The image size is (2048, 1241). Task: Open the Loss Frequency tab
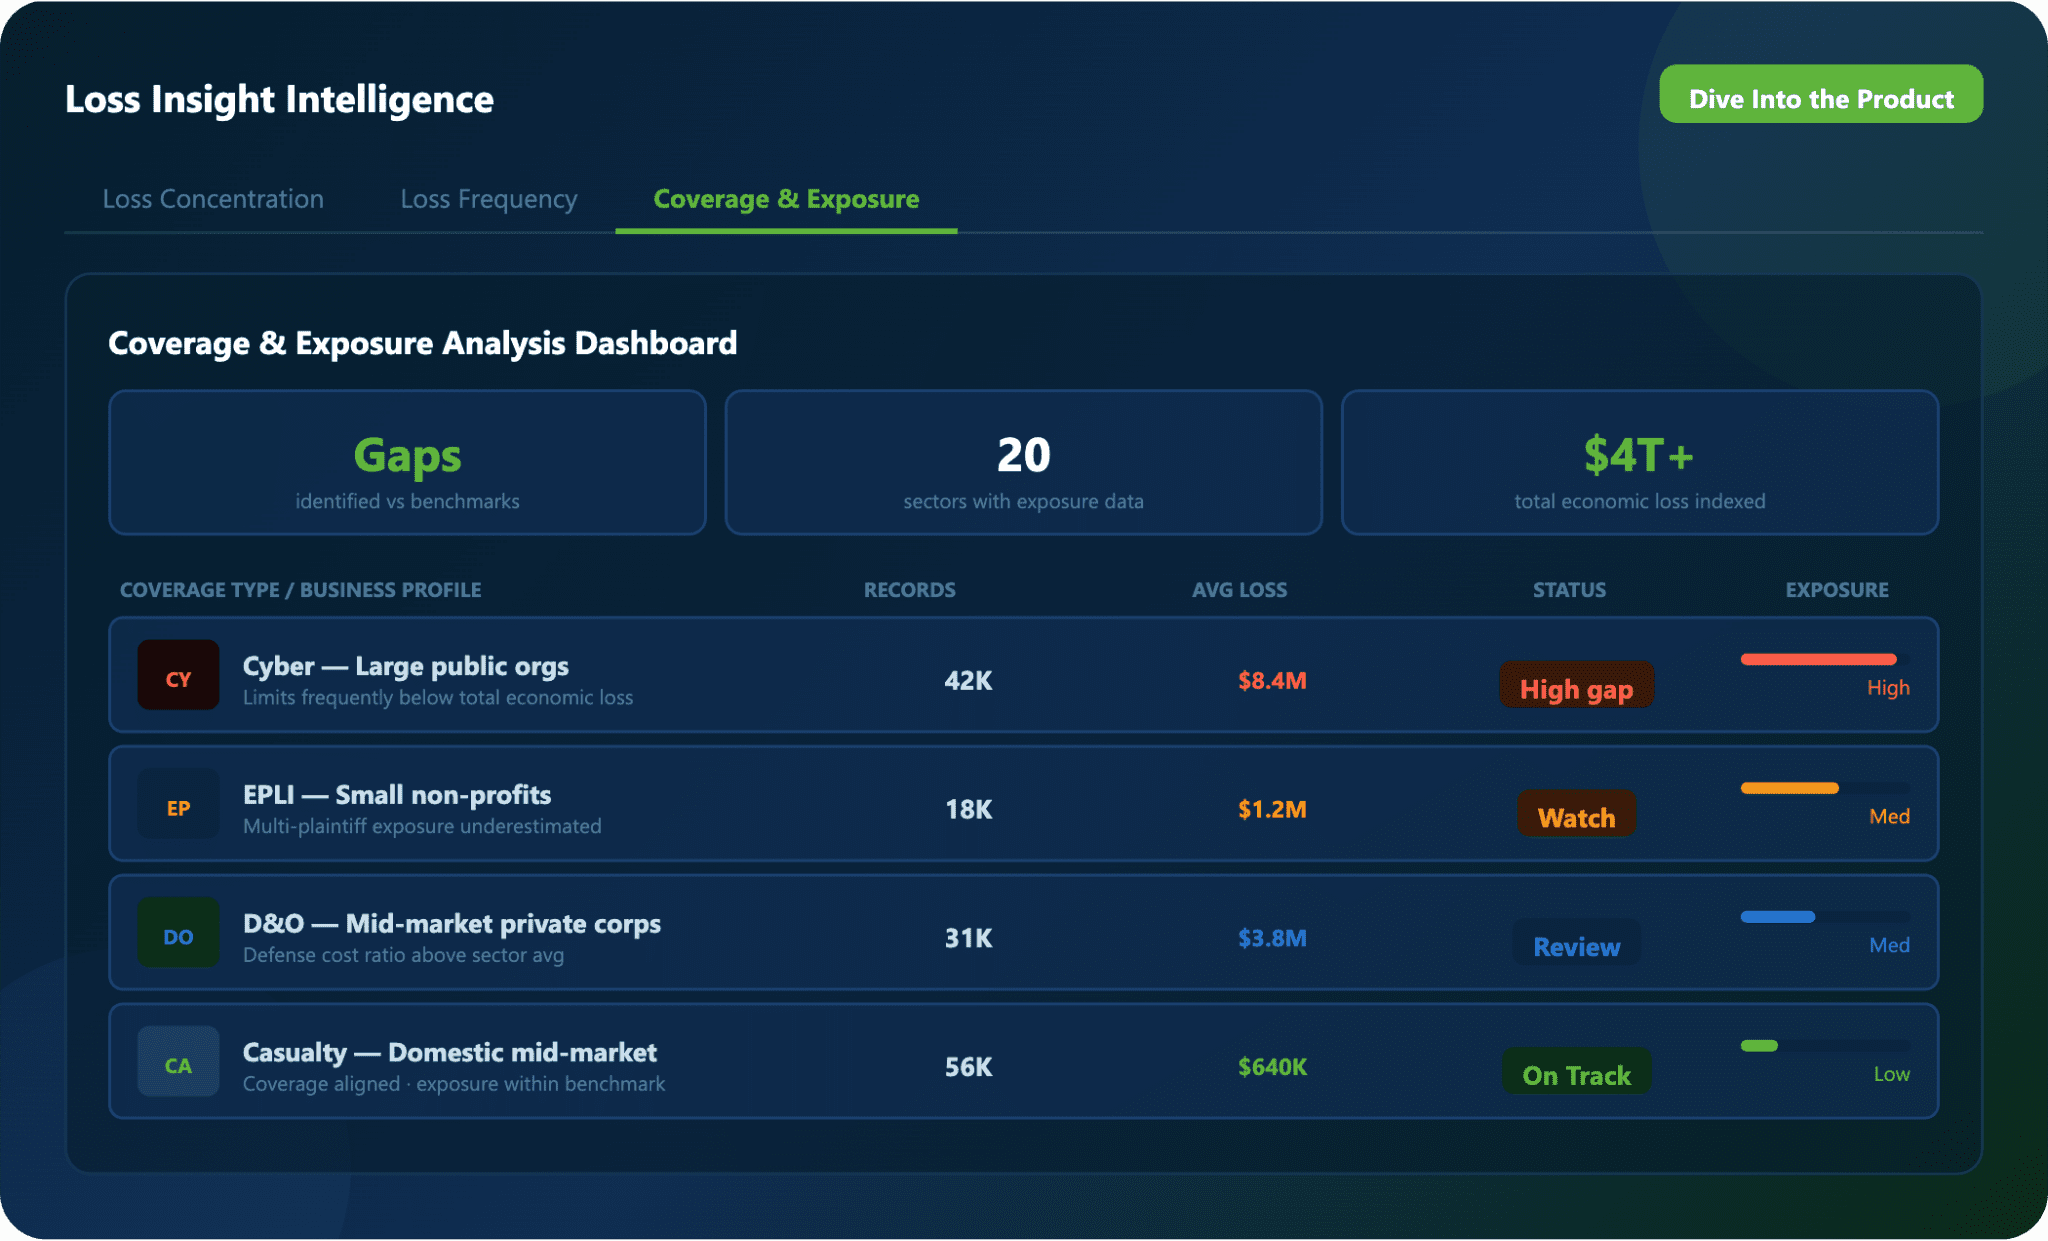click(489, 199)
